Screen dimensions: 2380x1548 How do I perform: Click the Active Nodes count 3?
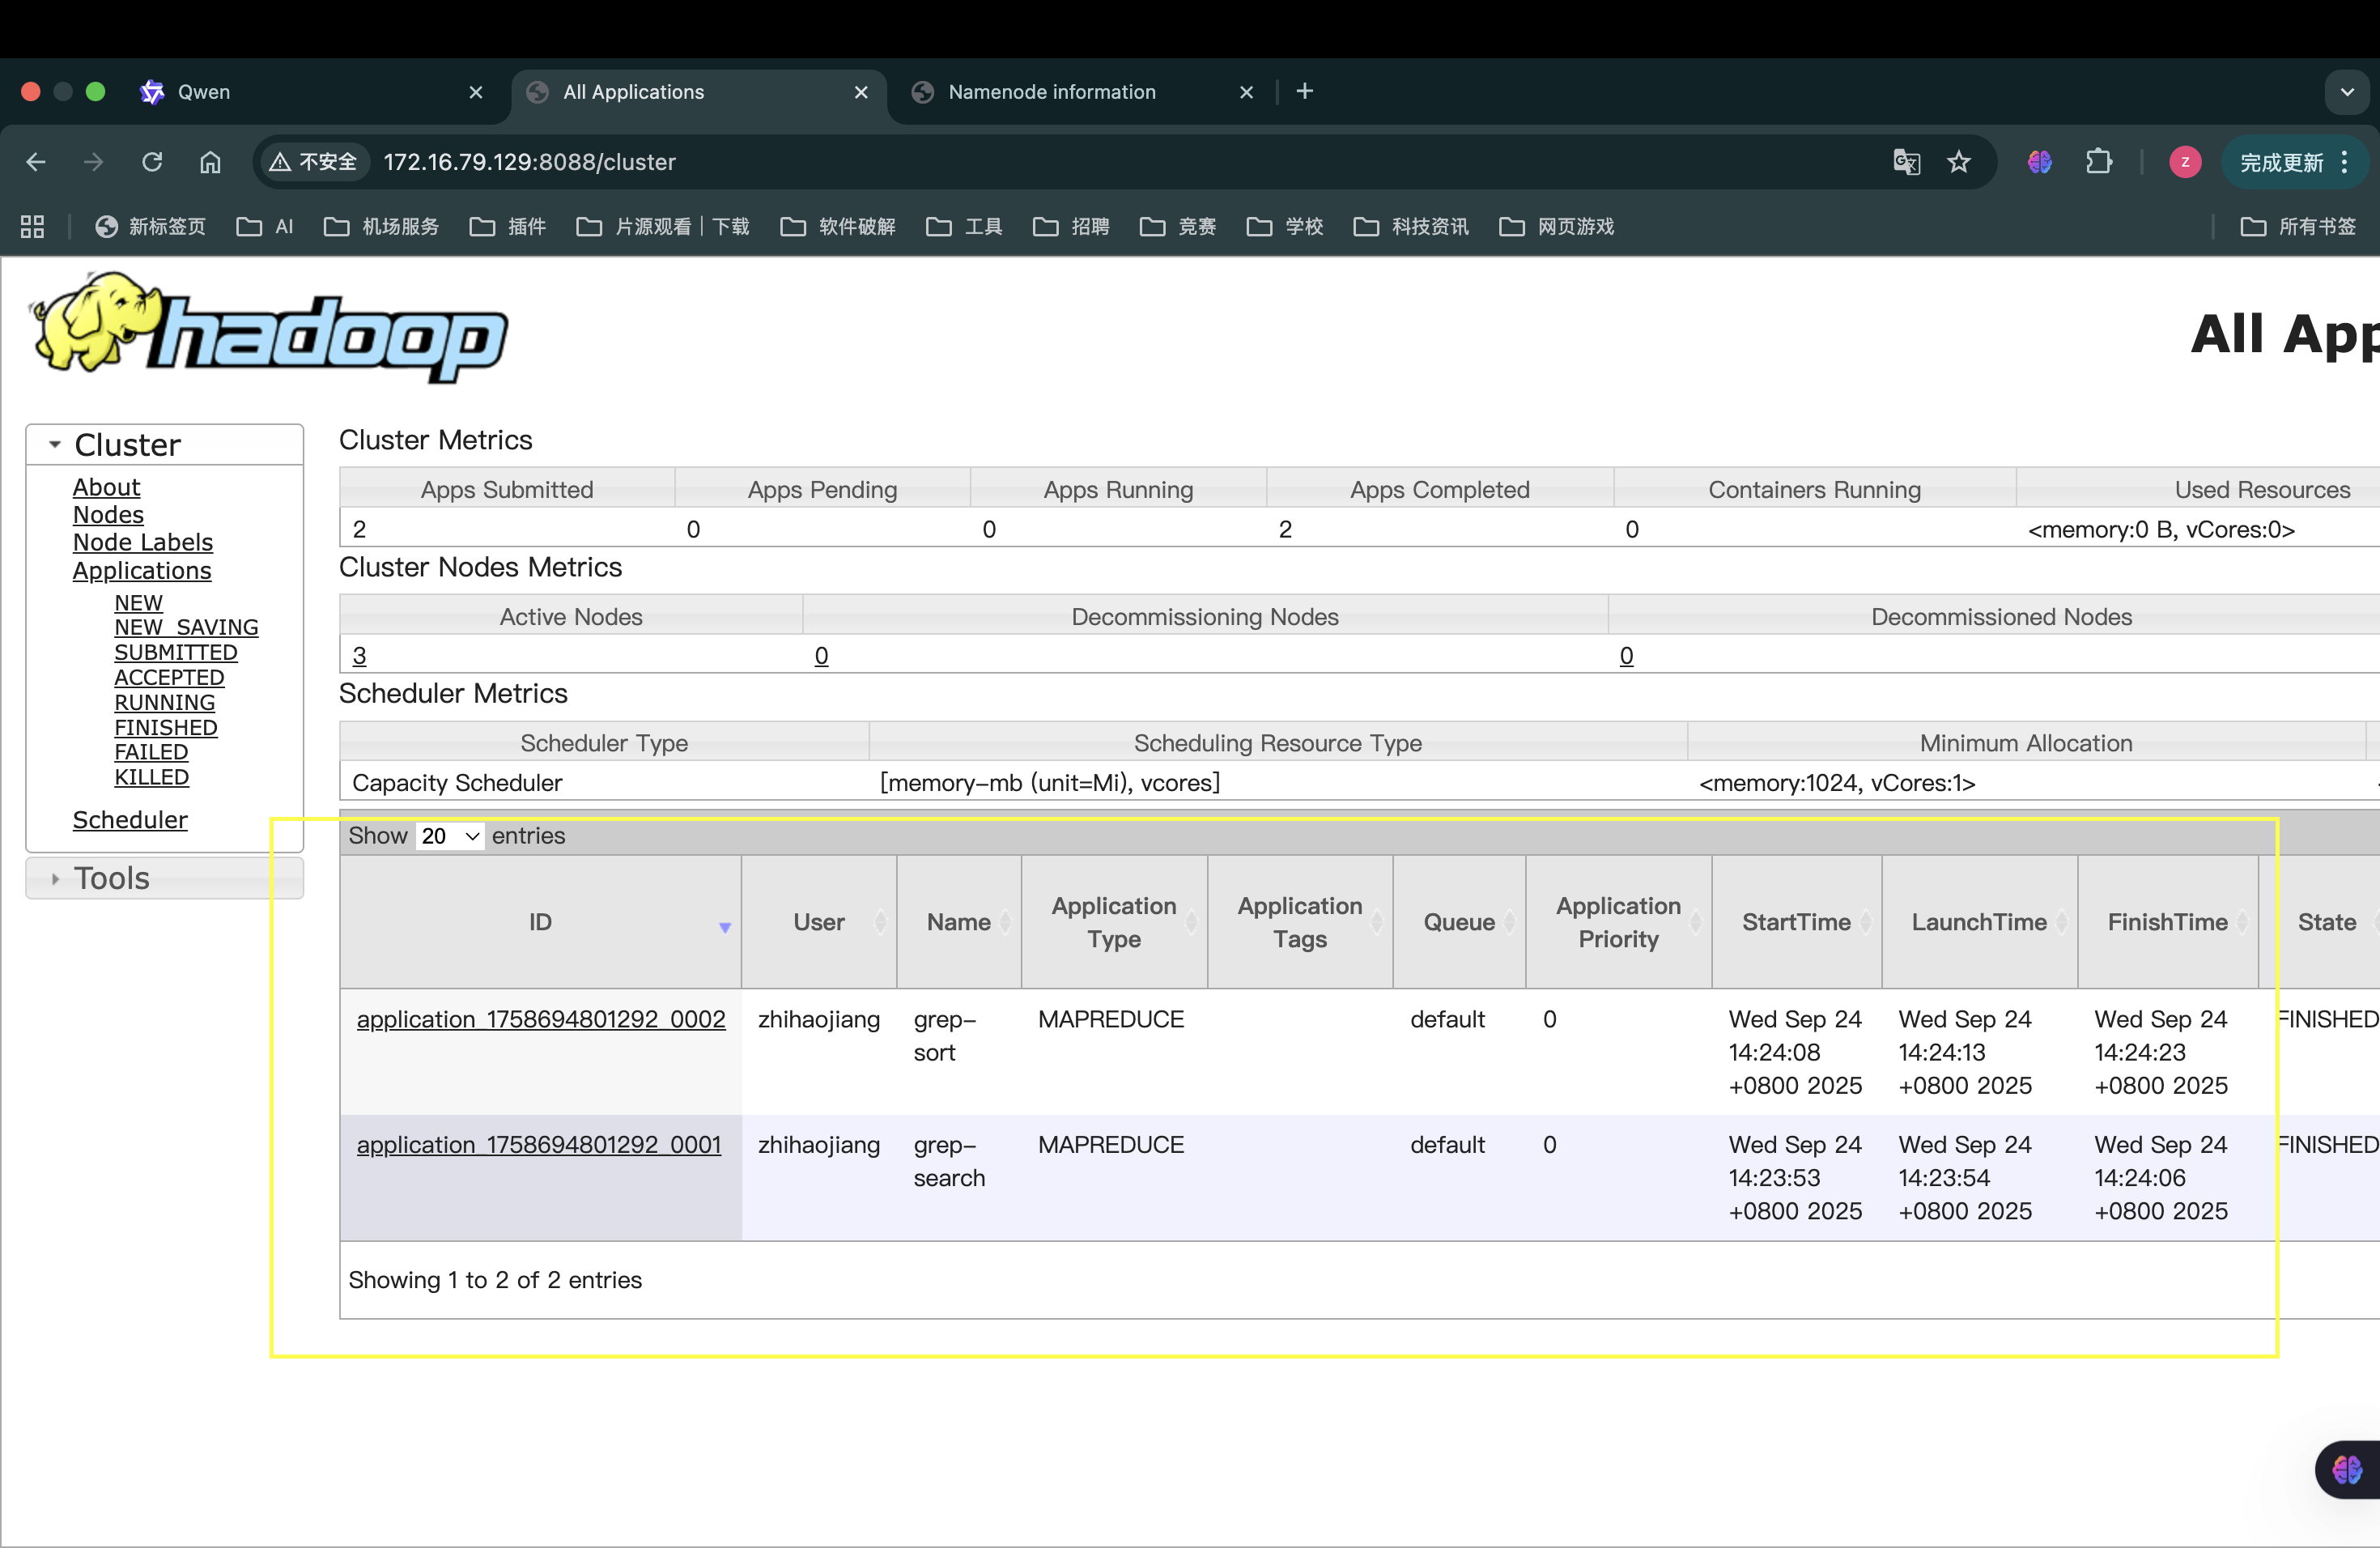coord(359,656)
